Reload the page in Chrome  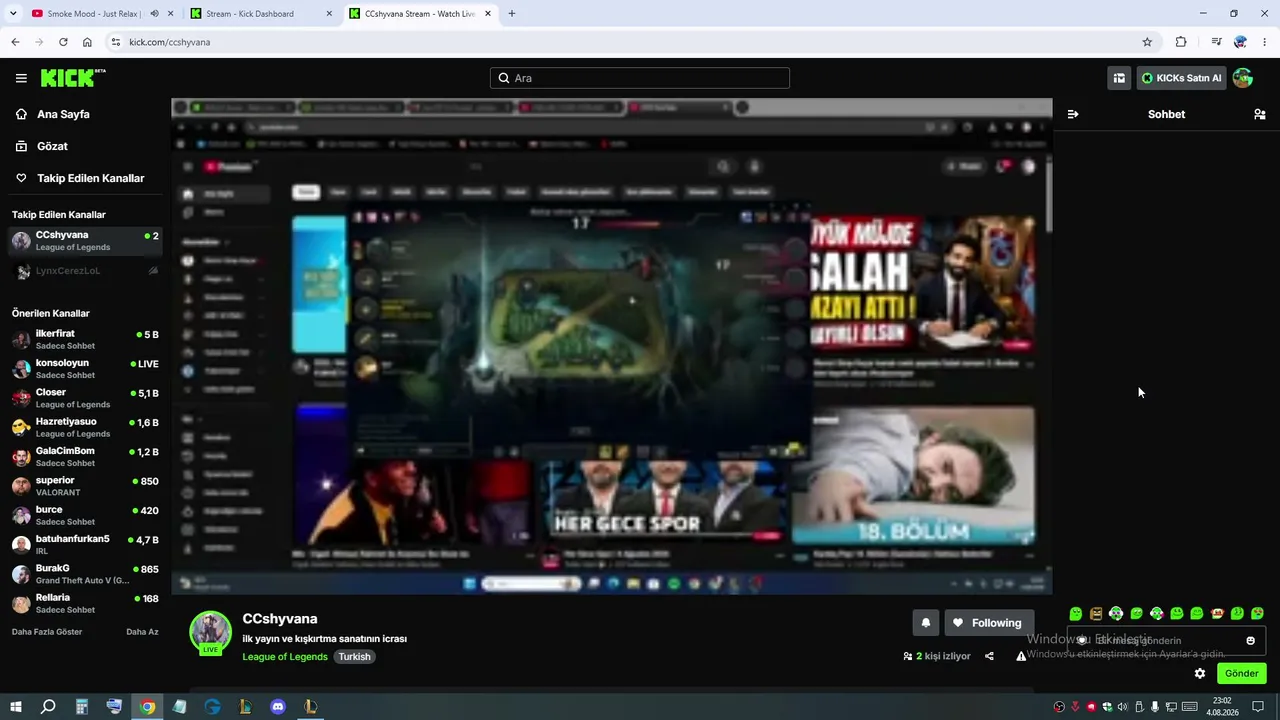click(x=63, y=42)
